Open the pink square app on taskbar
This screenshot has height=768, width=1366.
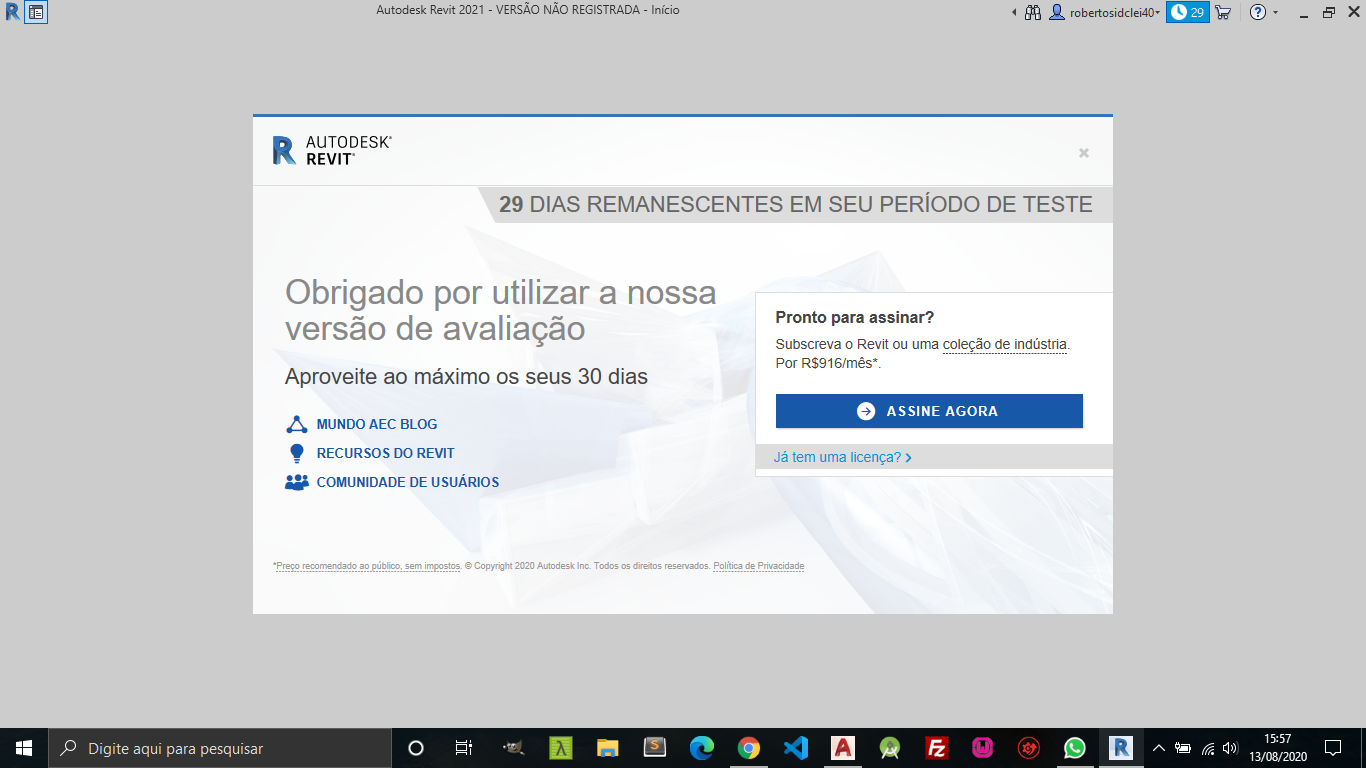tap(983, 748)
